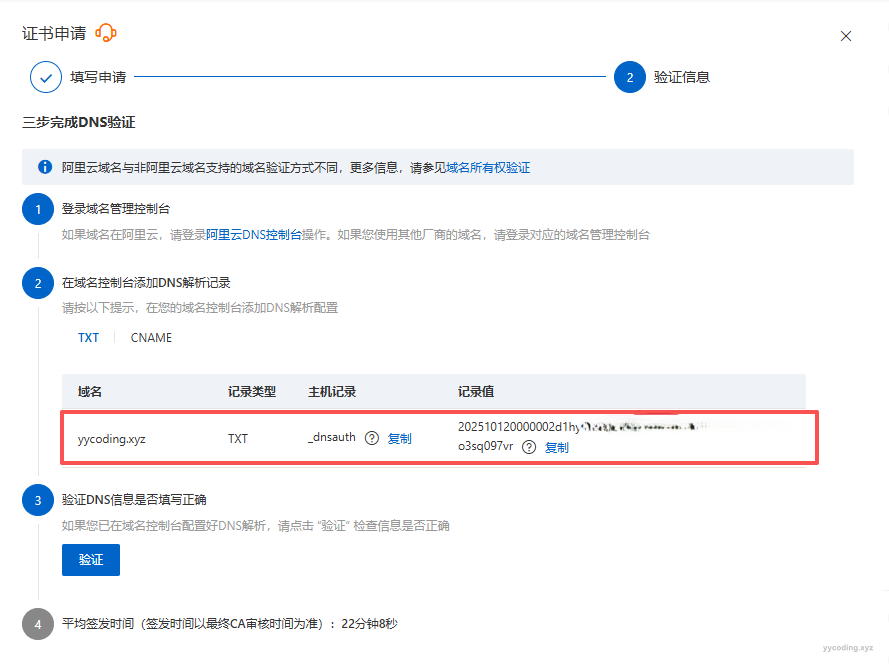Open the help icon next to _dnsauth
This screenshot has width=889, height=668.
click(372, 438)
